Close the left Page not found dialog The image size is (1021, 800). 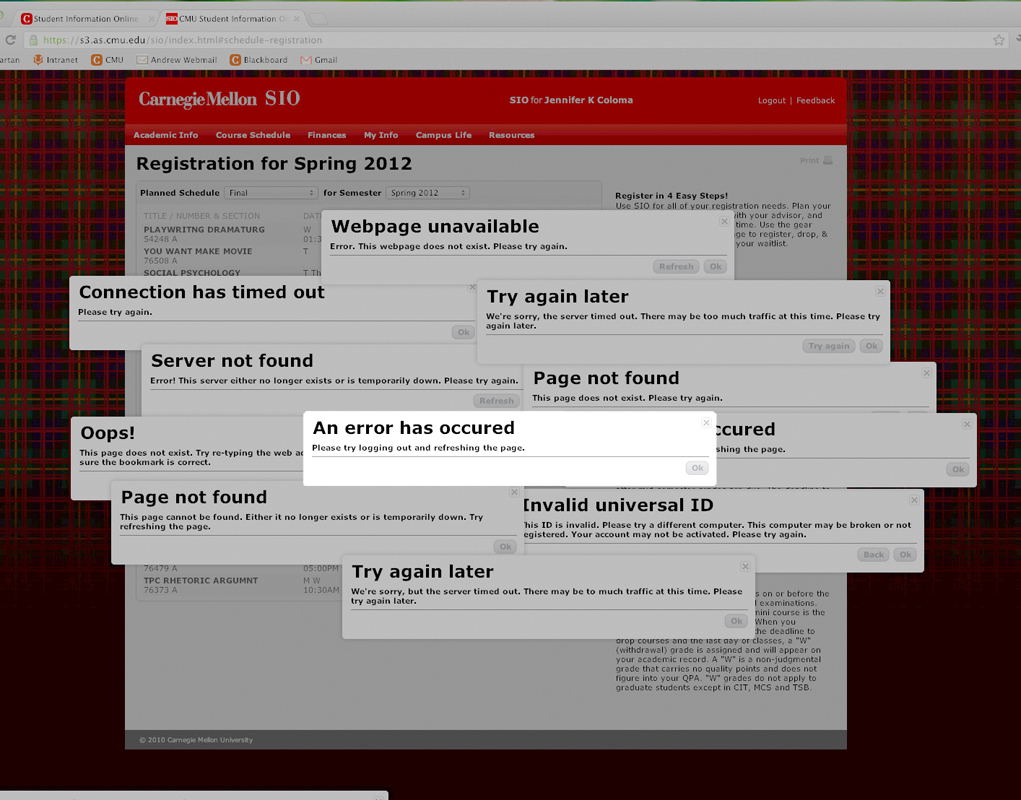pos(514,493)
